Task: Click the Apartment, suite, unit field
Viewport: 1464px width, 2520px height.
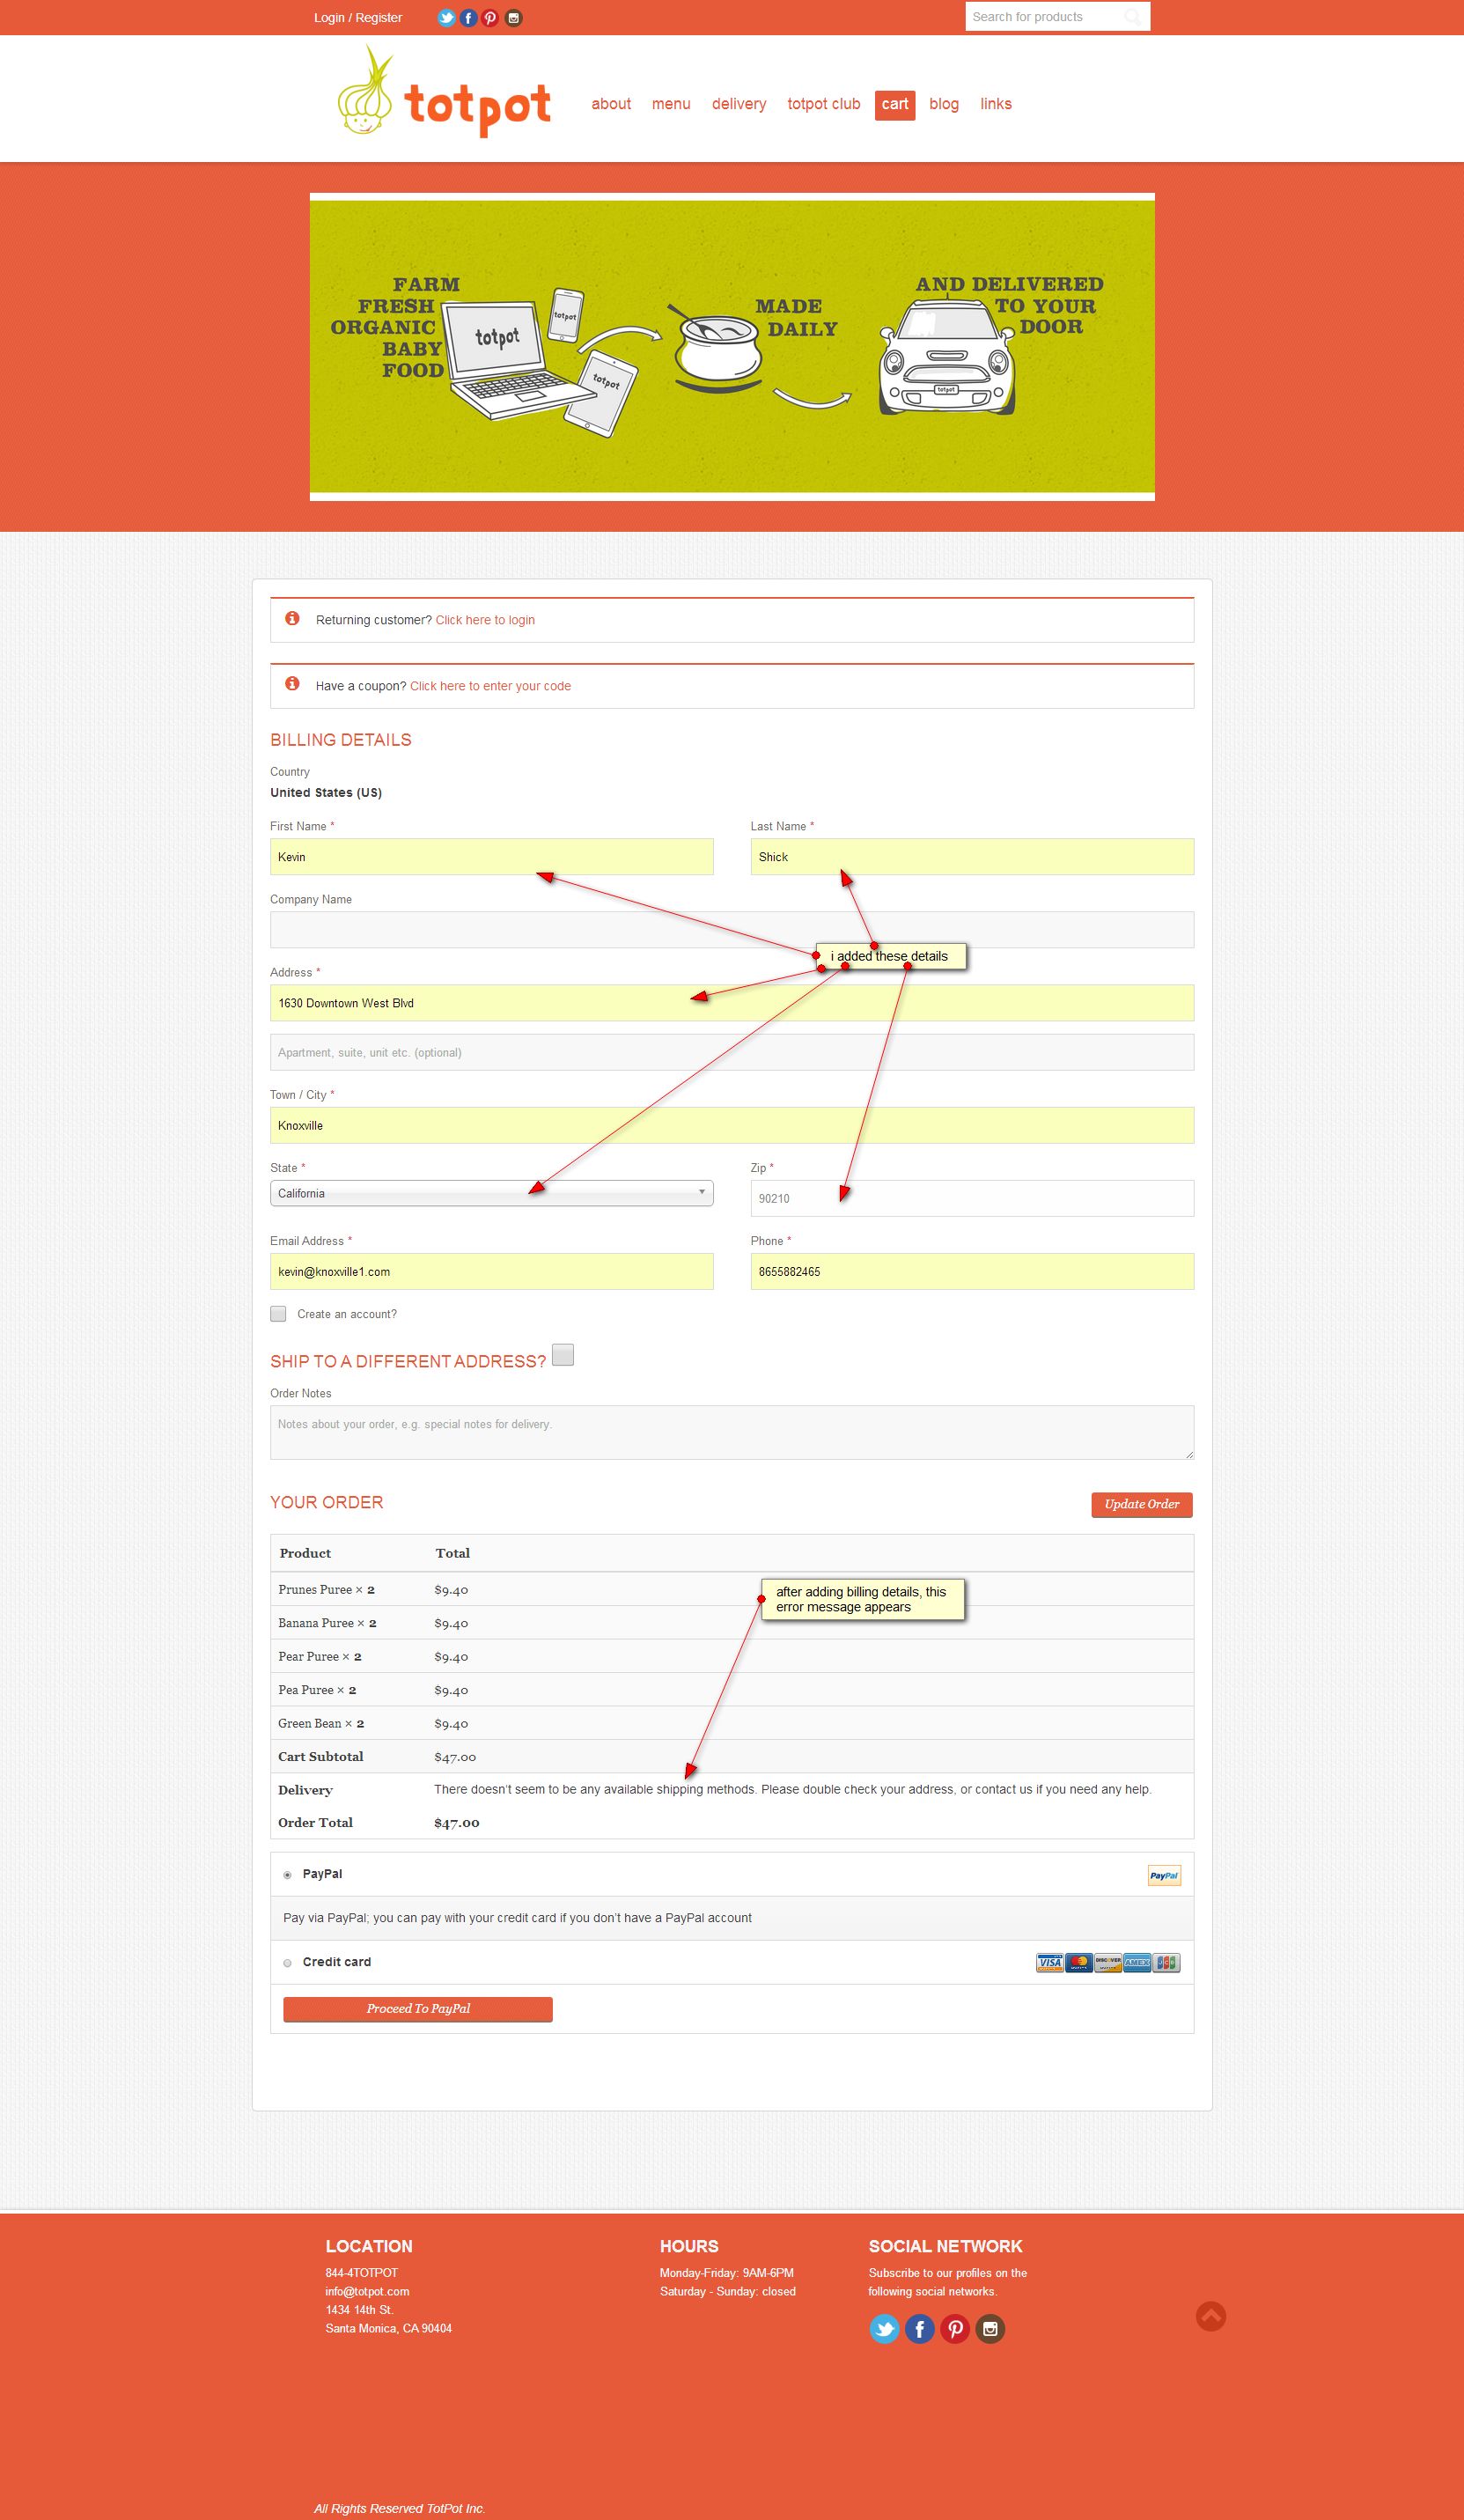Action: [x=732, y=1052]
